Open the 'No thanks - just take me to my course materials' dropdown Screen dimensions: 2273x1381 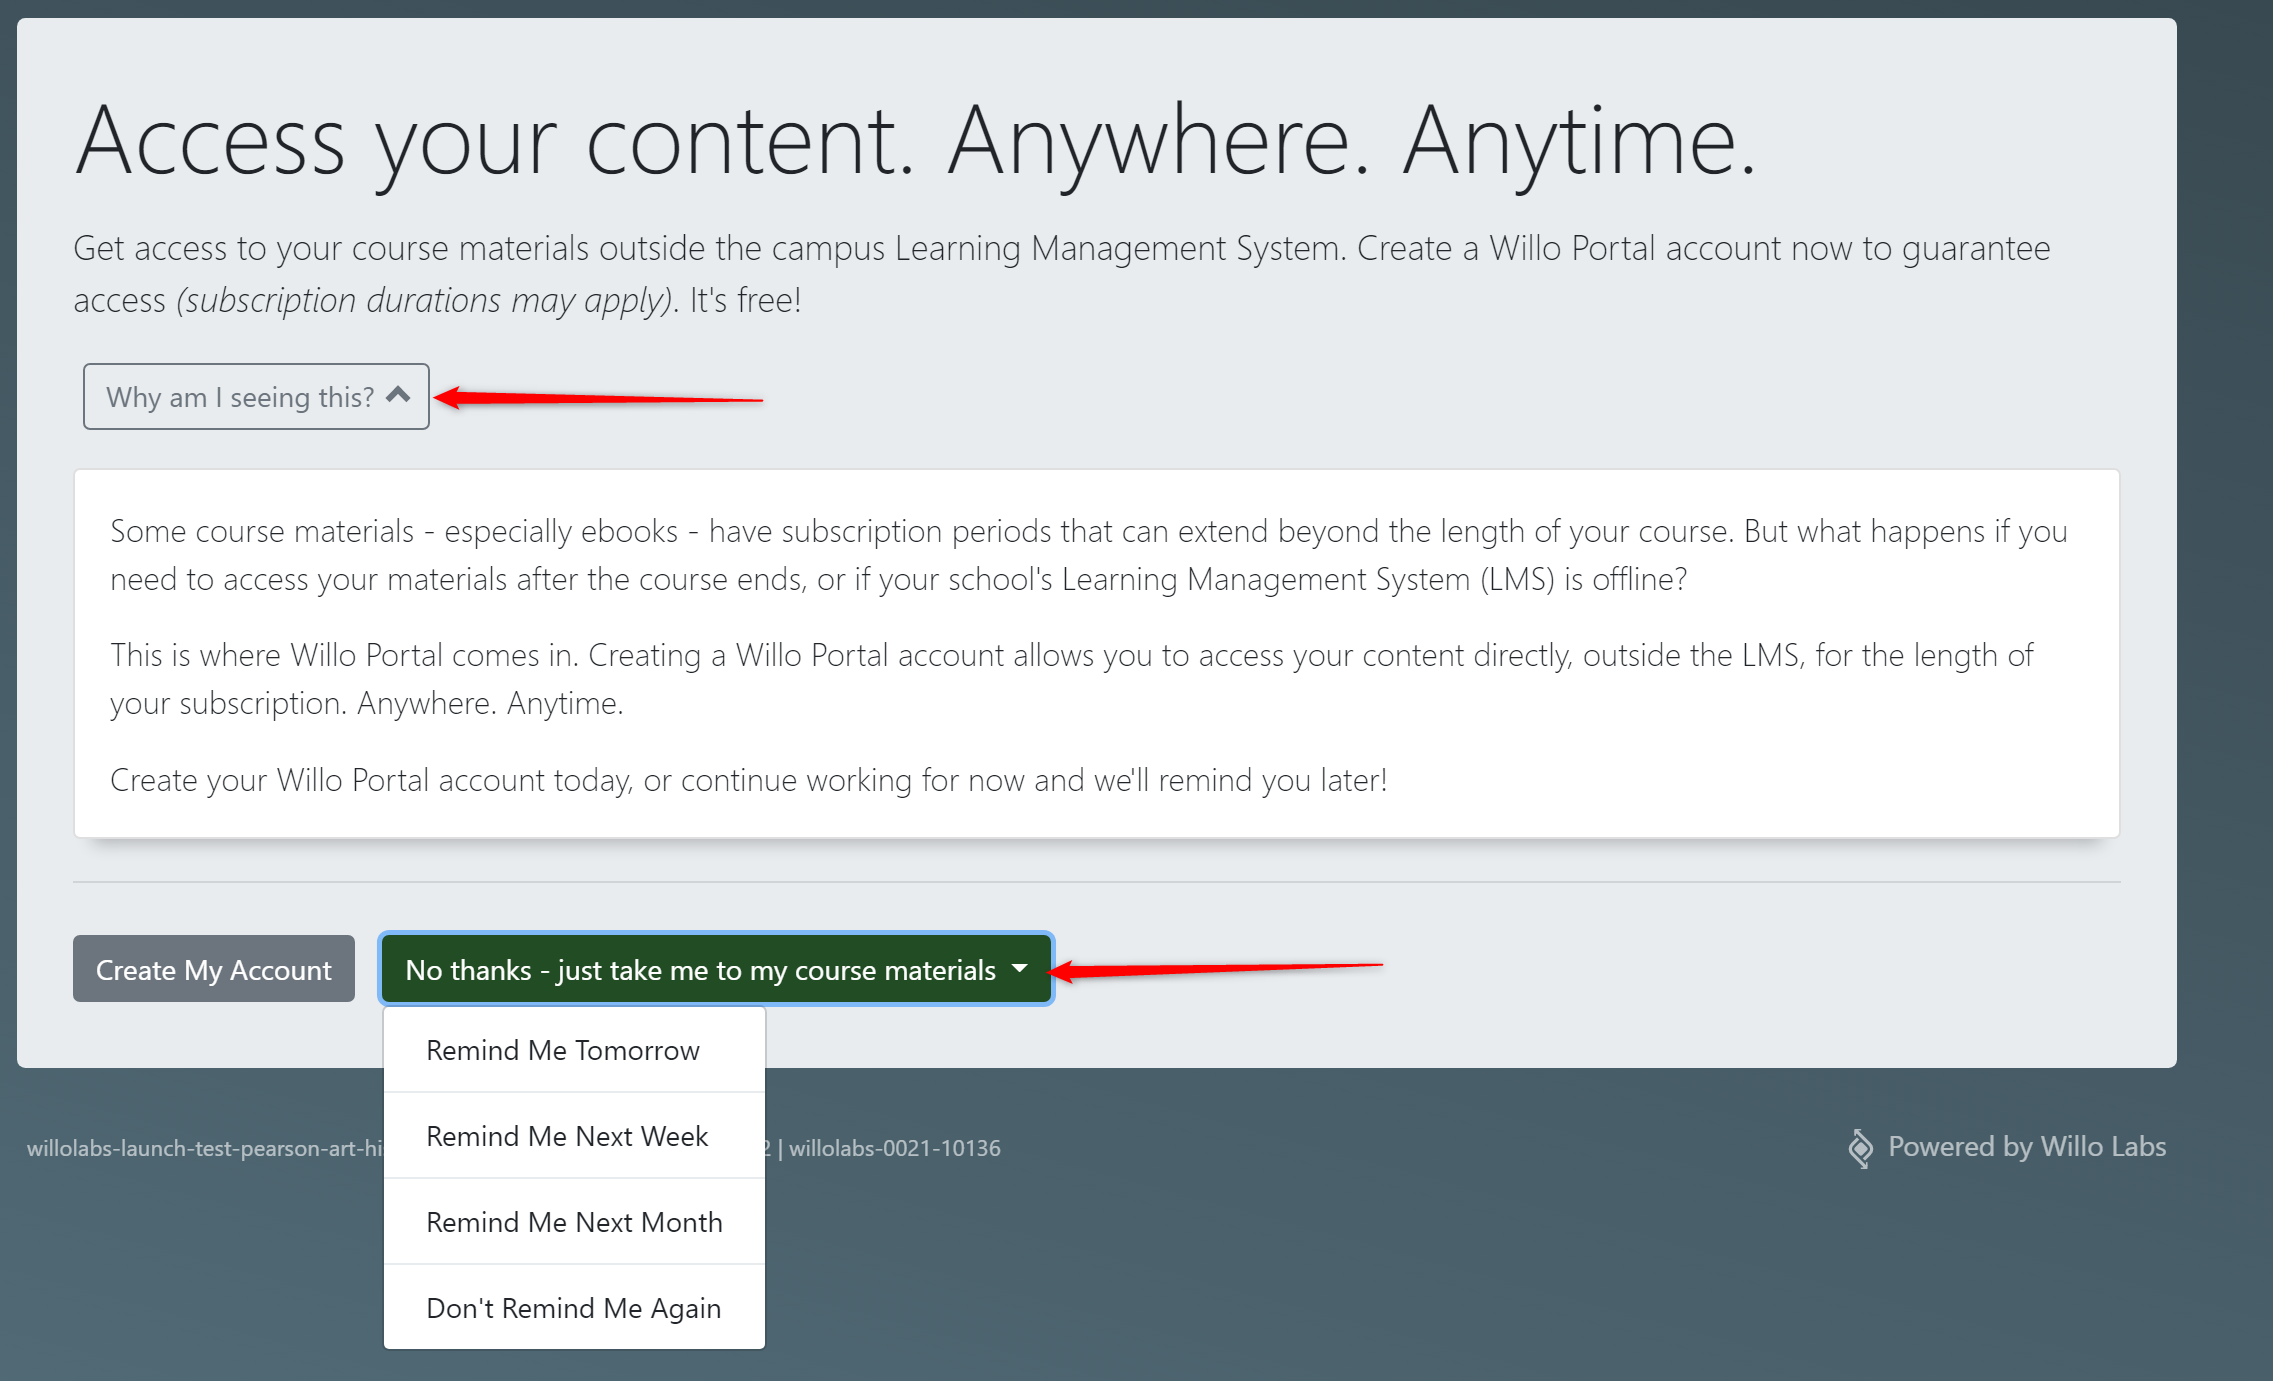[x=716, y=969]
